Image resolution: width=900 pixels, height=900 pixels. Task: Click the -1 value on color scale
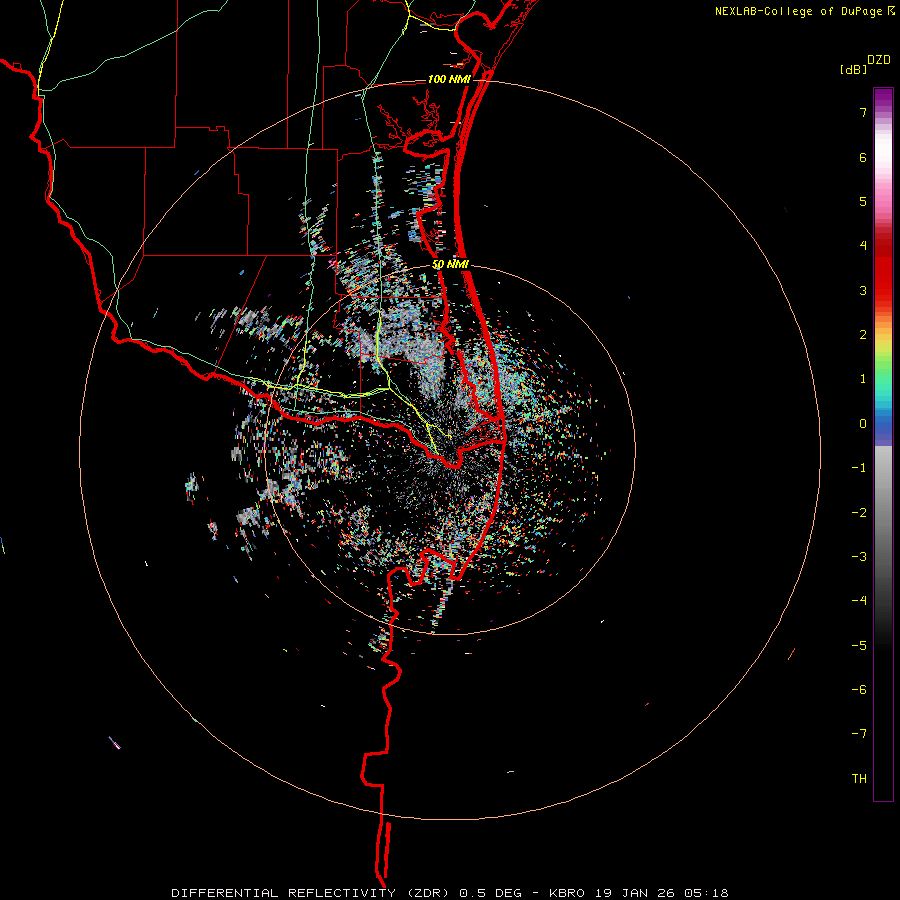point(859,468)
